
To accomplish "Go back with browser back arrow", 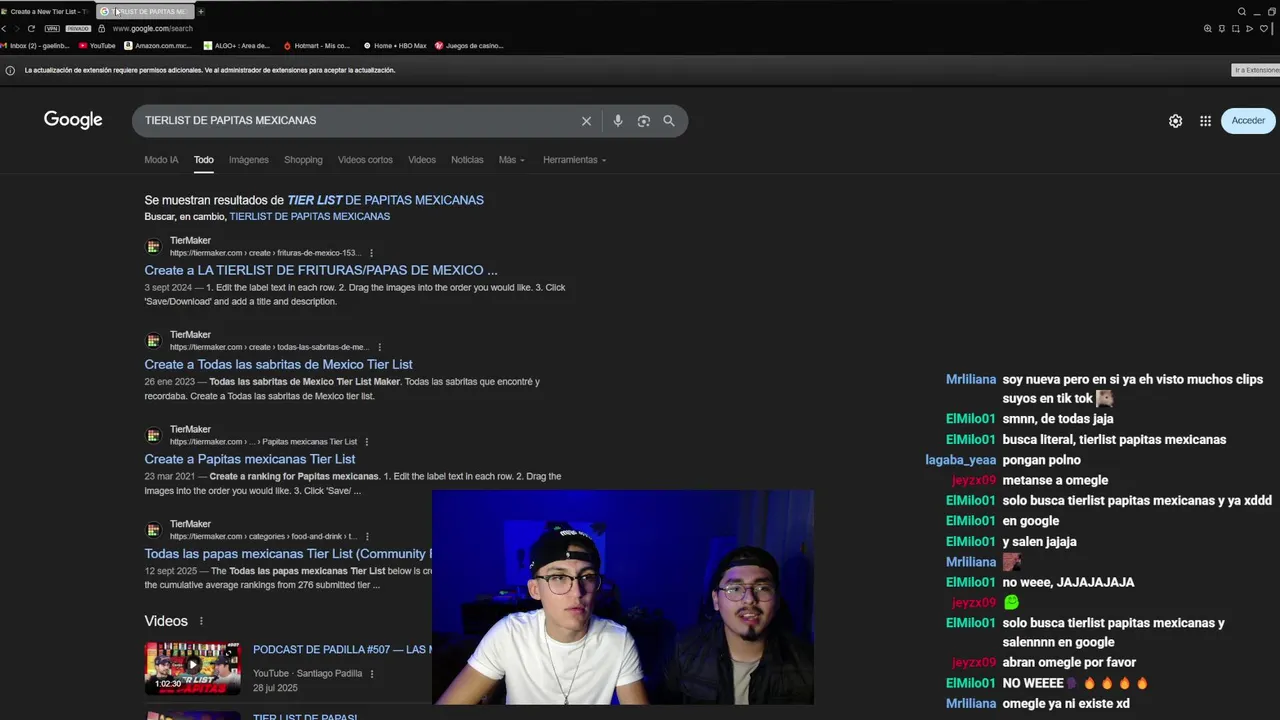I will click(4, 29).
